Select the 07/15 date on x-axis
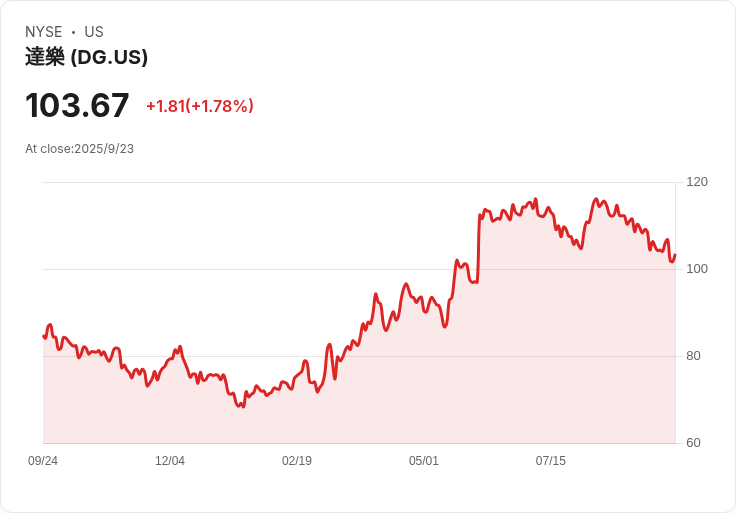The image size is (736, 513). [551, 461]
